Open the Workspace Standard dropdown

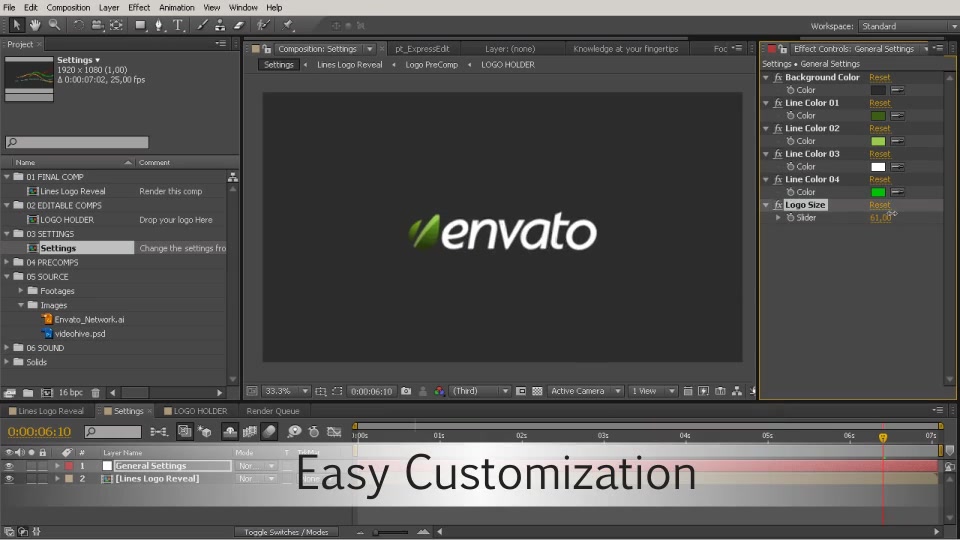coord(909,26)
